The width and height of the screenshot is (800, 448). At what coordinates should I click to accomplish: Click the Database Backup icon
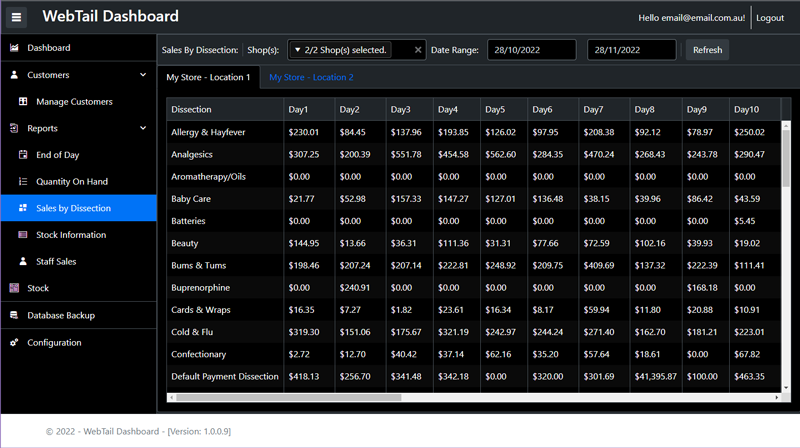pyautogui.click(x=14, y=315)
